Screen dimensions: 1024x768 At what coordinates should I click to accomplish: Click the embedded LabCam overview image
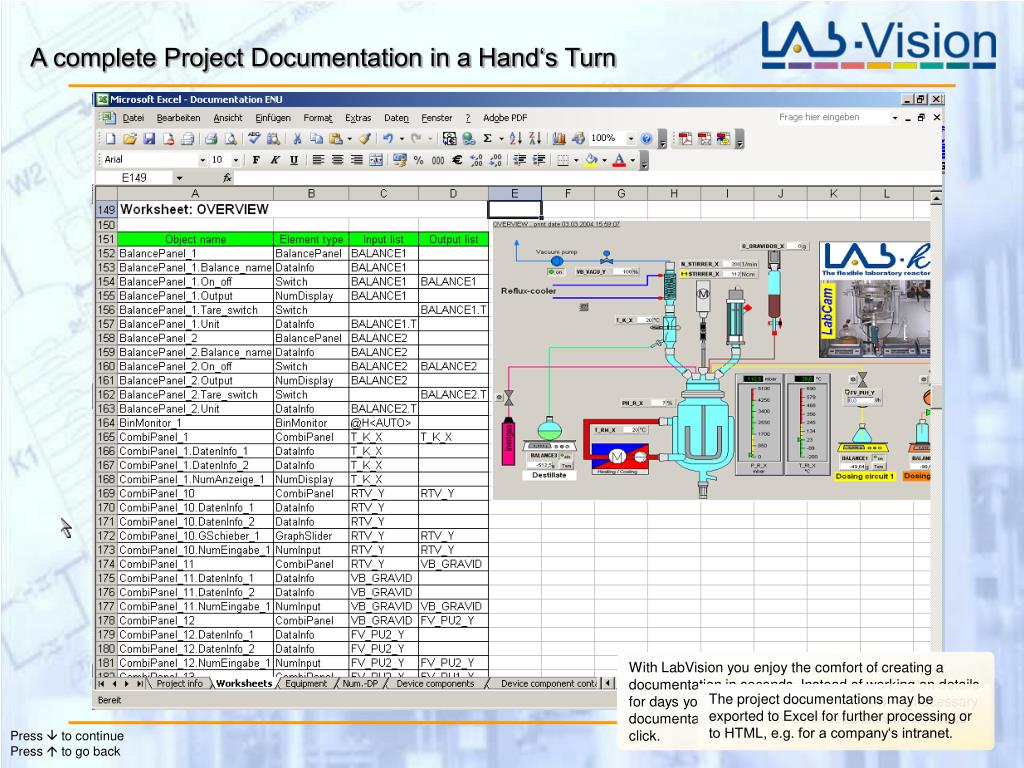(x=712, y=360)
